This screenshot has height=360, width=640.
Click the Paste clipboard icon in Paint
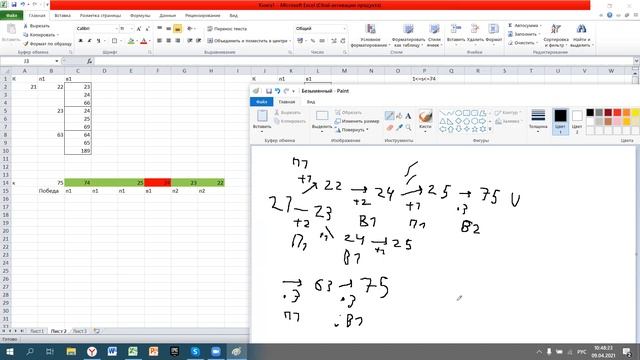click(262, 116)
